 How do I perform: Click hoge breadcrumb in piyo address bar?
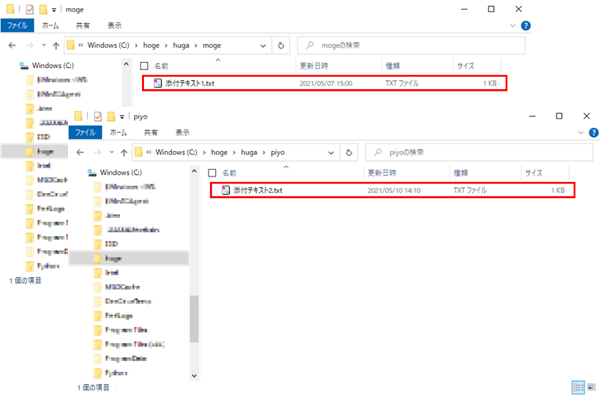tap(219, 152)
